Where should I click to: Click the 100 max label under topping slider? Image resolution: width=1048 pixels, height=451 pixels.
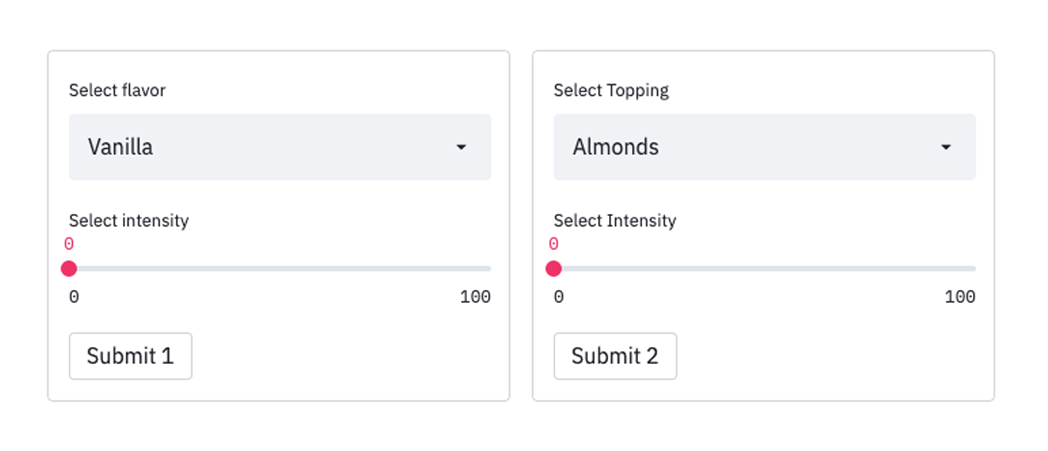point(960,297)
